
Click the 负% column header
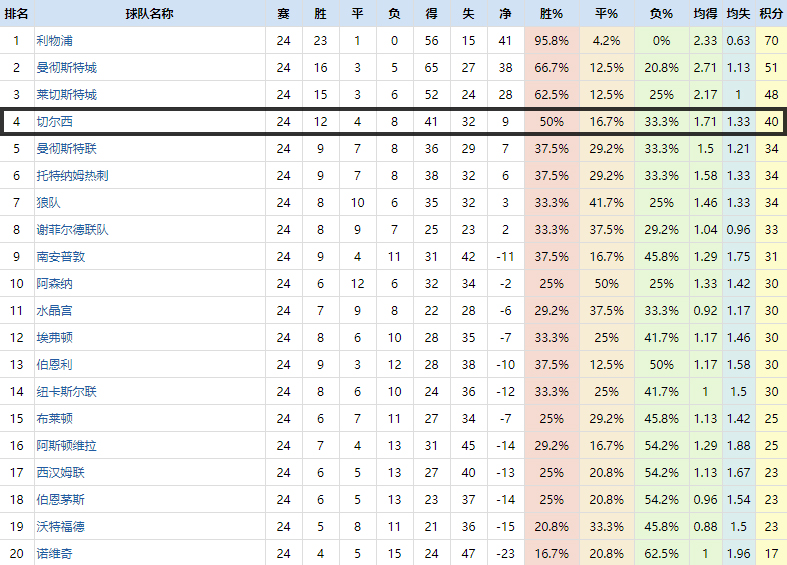(661, 14)
